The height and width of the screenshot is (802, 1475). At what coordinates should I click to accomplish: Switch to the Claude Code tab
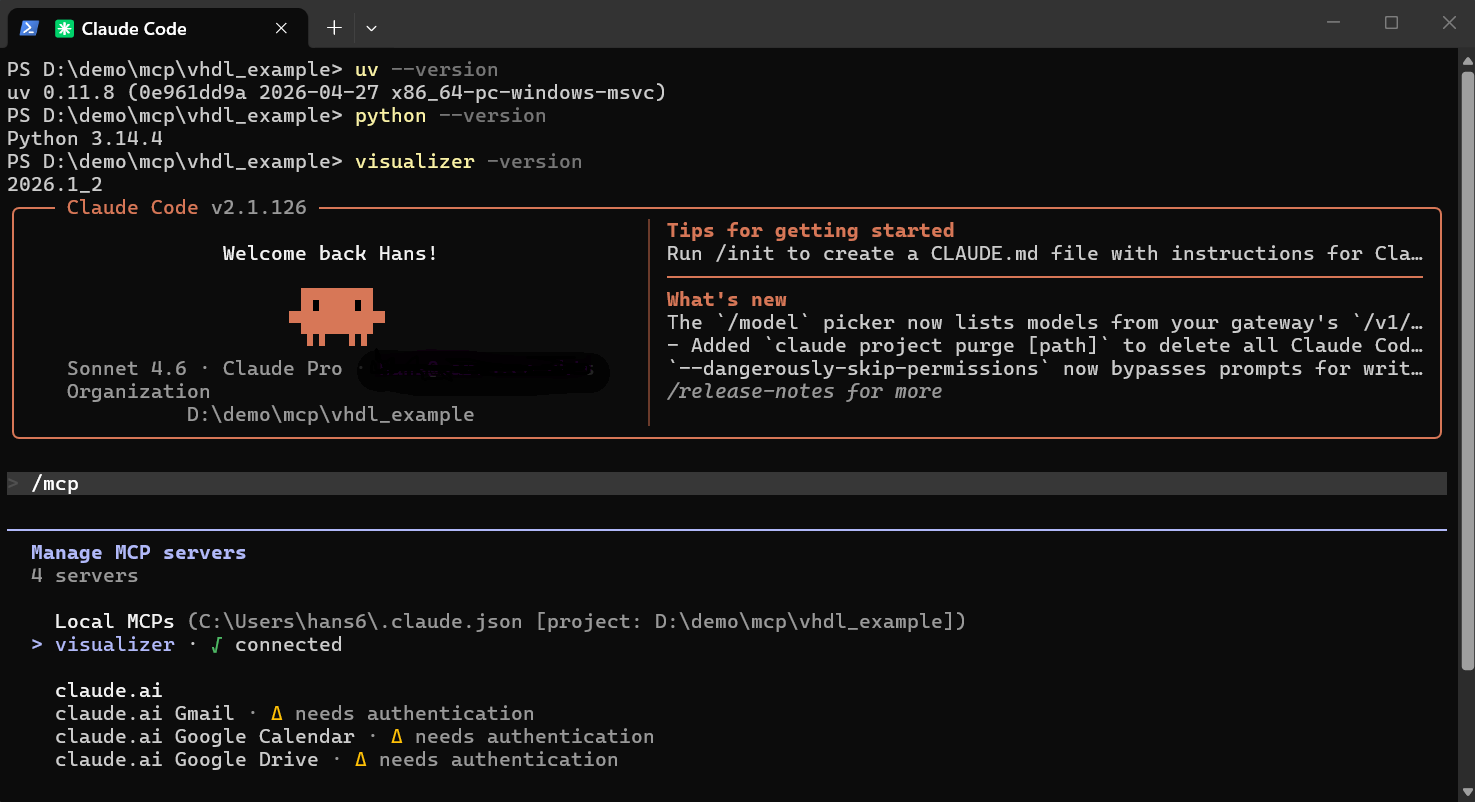160,28
